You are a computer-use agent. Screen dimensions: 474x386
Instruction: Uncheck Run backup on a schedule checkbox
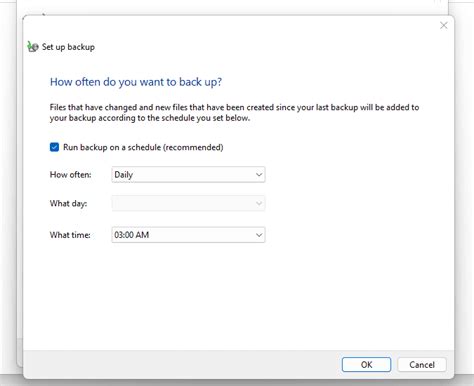(54, 147)
